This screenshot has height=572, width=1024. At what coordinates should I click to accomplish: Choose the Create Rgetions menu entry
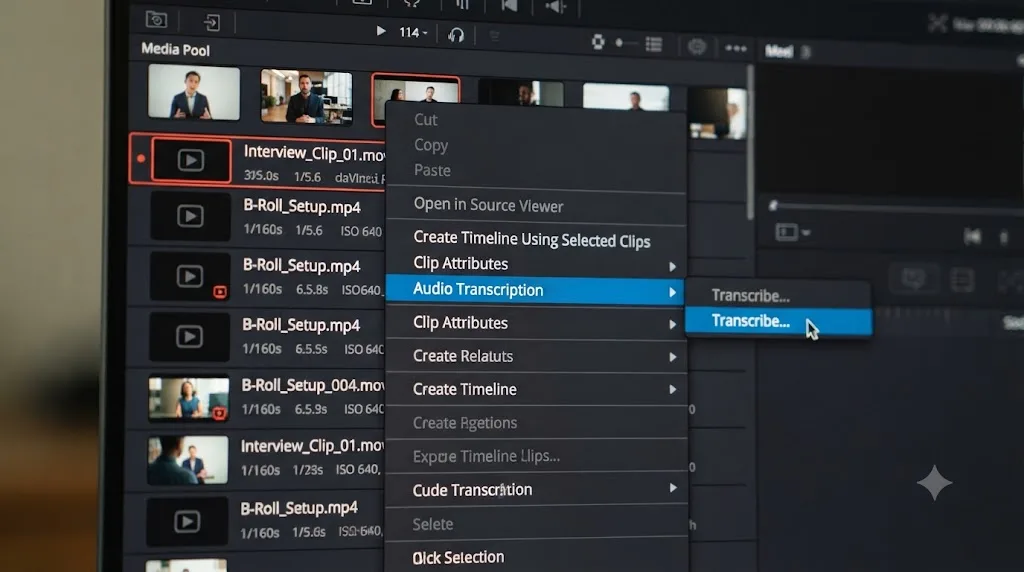tap(465, 422)
